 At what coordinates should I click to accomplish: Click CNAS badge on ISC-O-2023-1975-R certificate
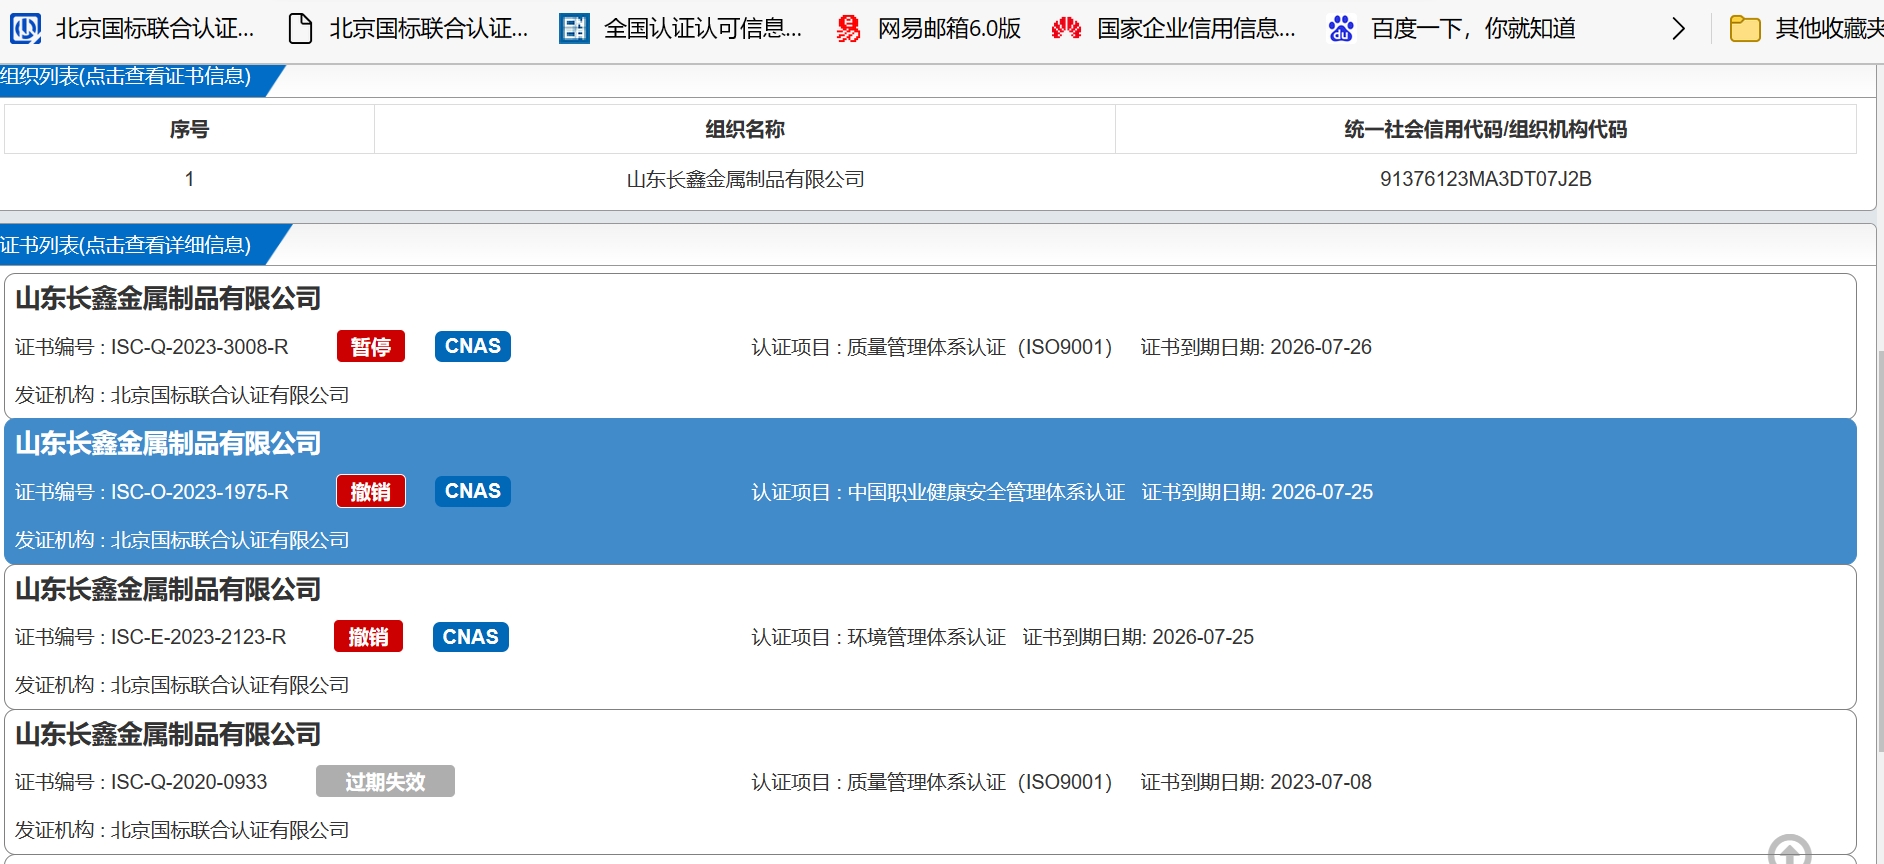(473, 491)
